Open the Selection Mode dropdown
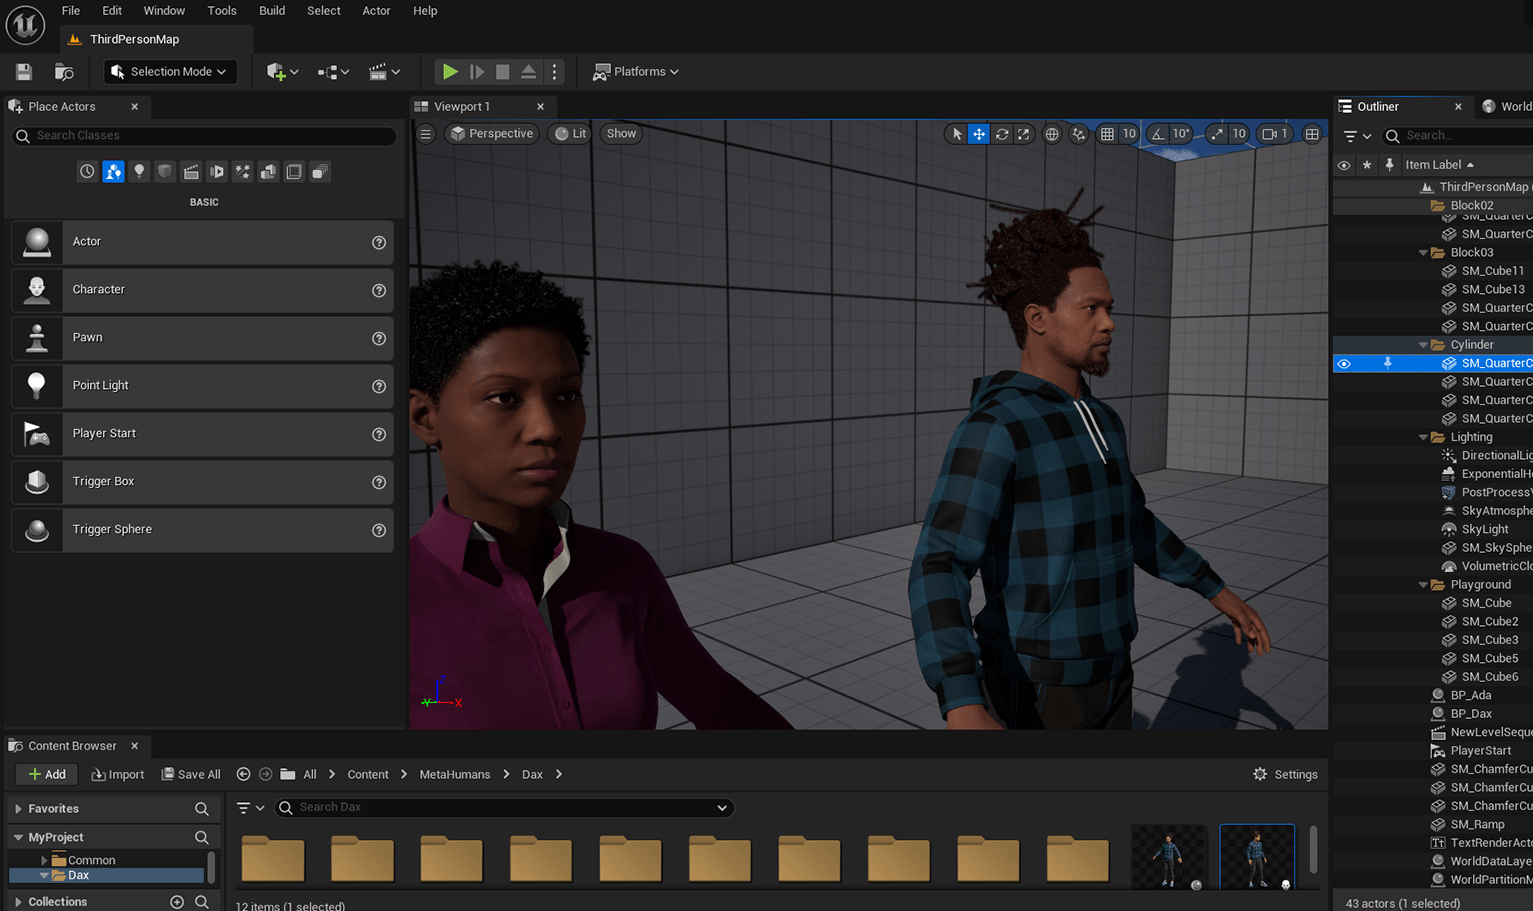 [x=170, y=72]
